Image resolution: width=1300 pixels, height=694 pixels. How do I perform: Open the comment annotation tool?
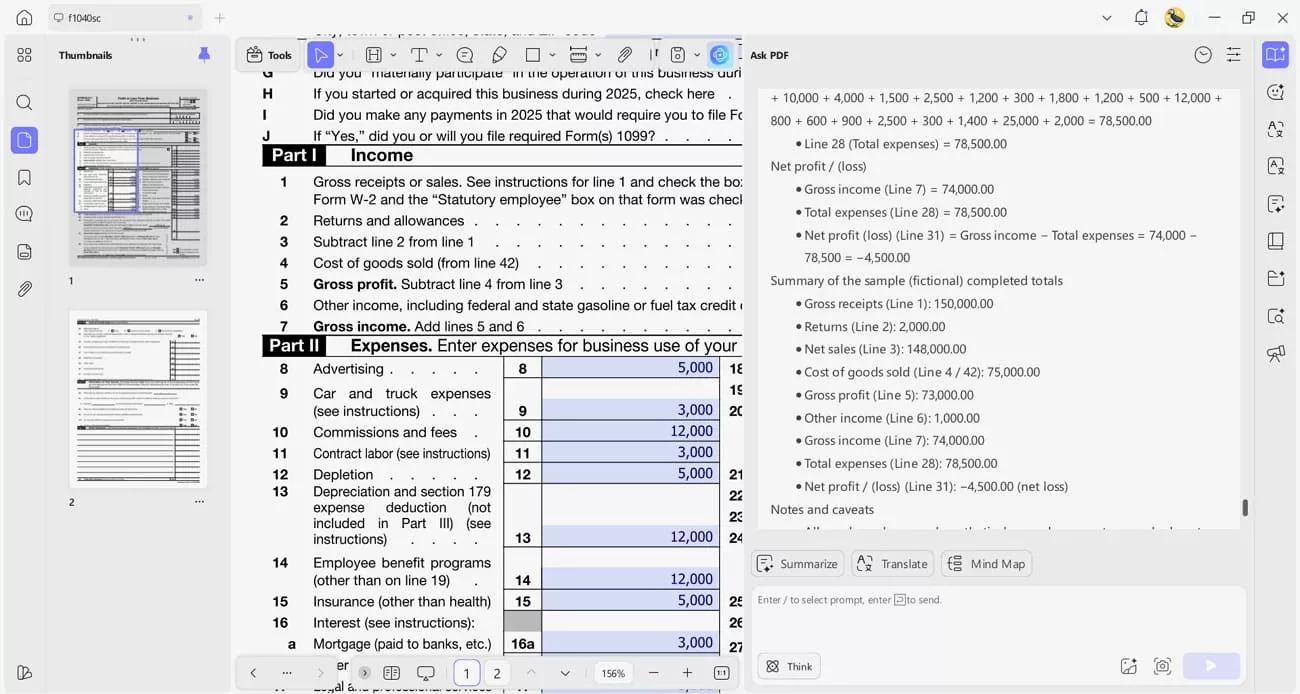[464, 55]
